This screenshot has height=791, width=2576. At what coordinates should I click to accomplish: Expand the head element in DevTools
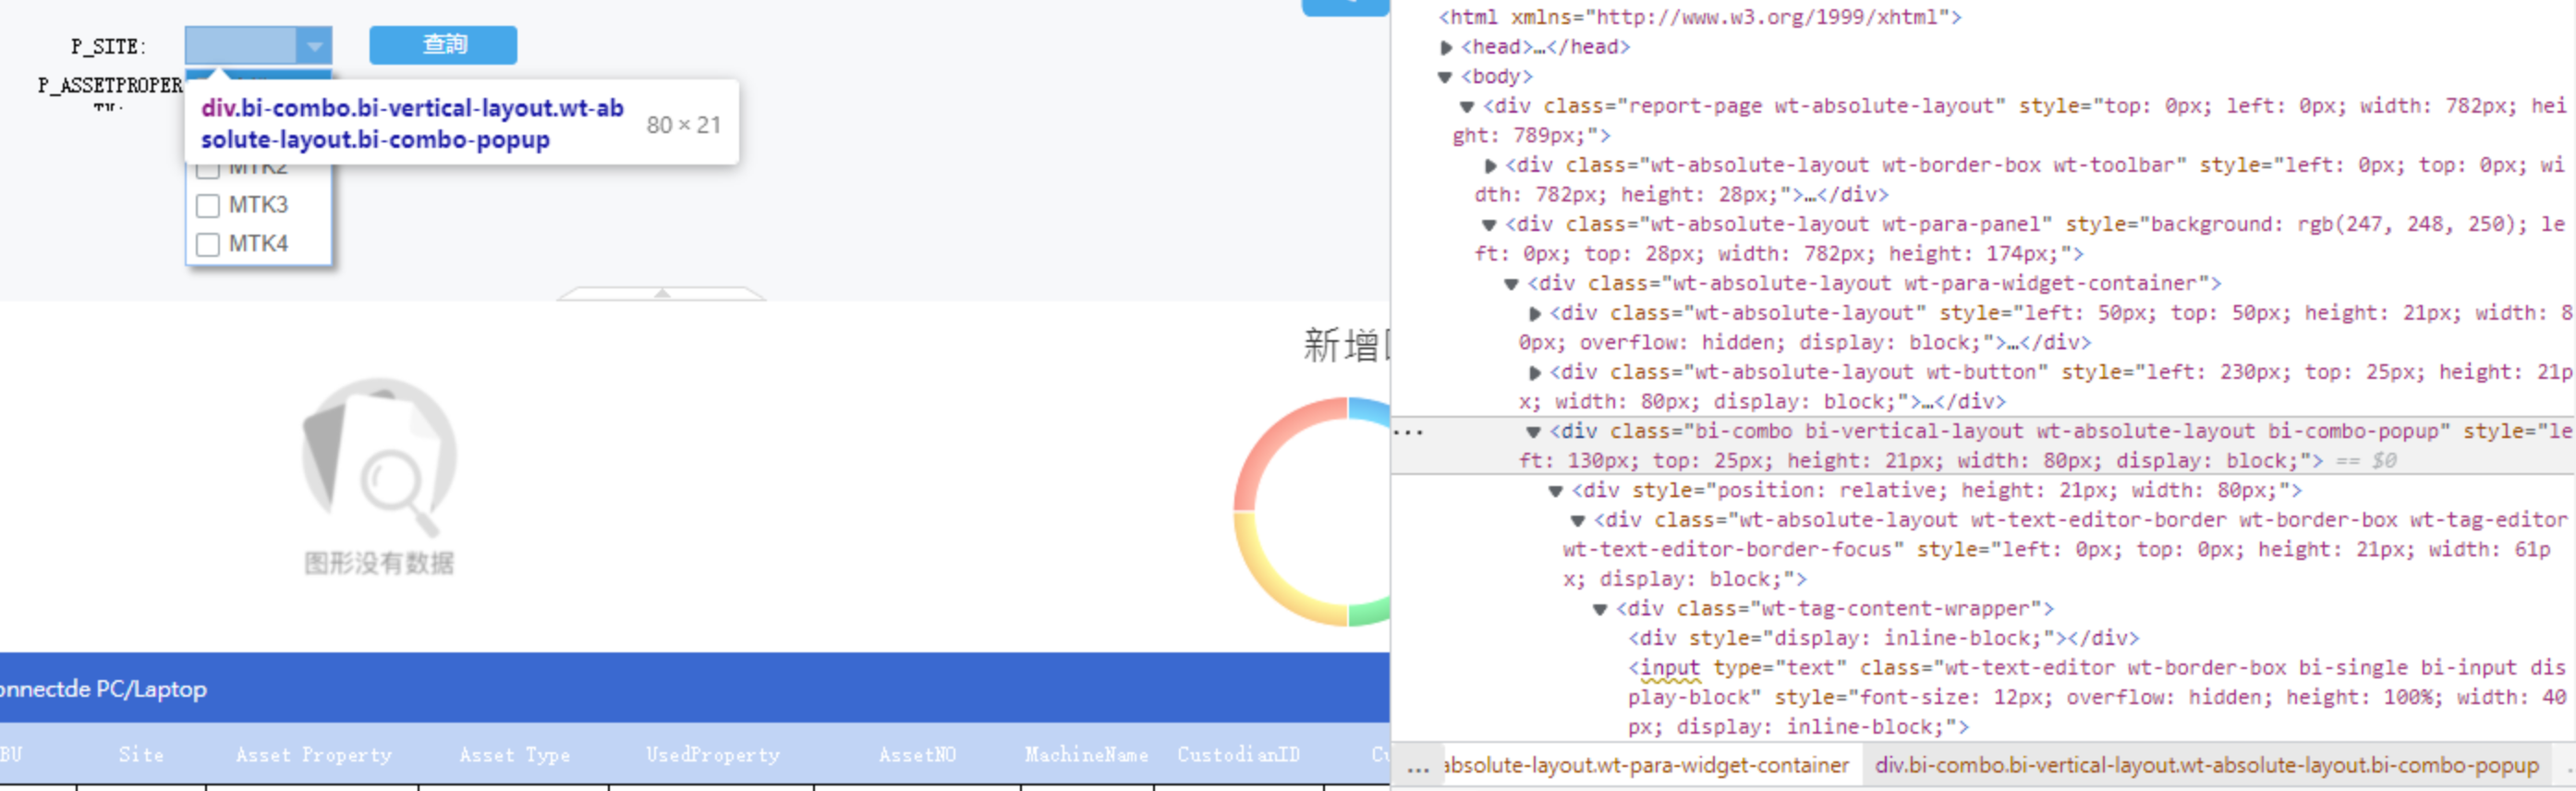point(1446,47)
